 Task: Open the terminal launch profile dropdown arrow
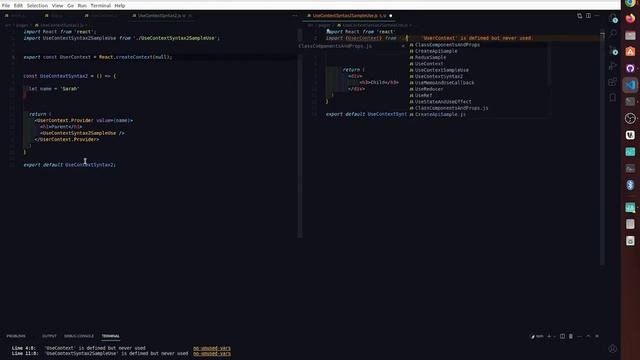pyautogui.click(x=554, y=336)
